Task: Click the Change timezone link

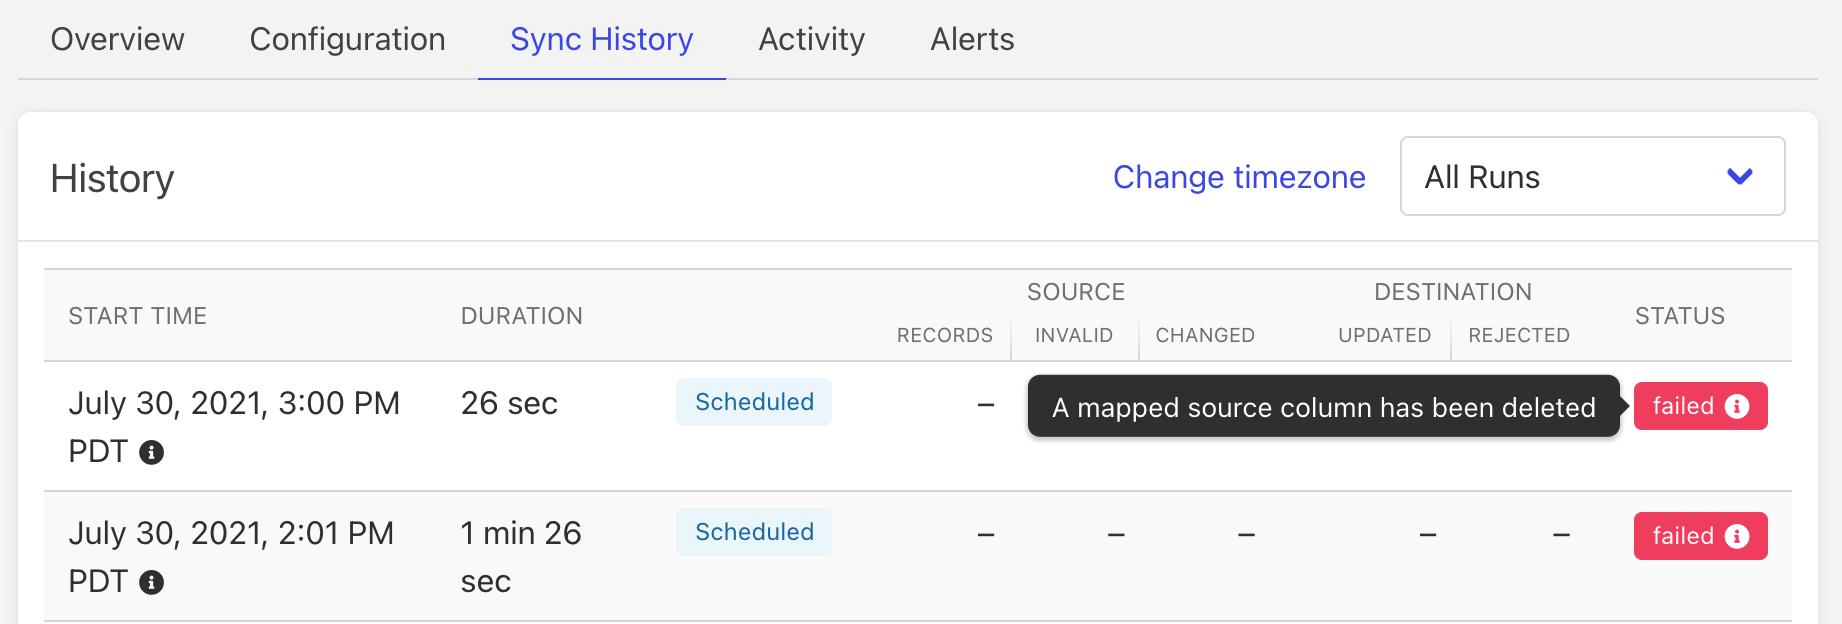Action: coord(1238,177)
